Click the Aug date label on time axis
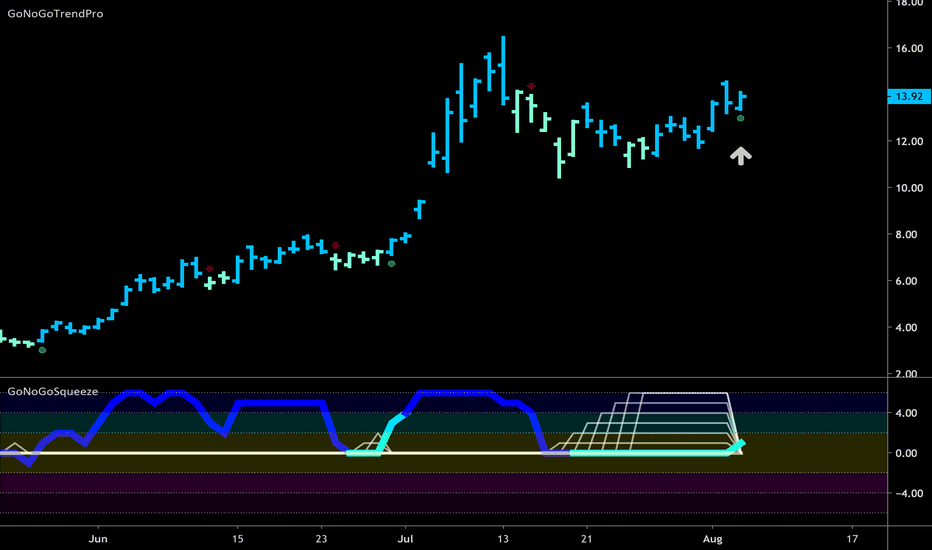Screen dimensions: 932x550 pos(713,539)
